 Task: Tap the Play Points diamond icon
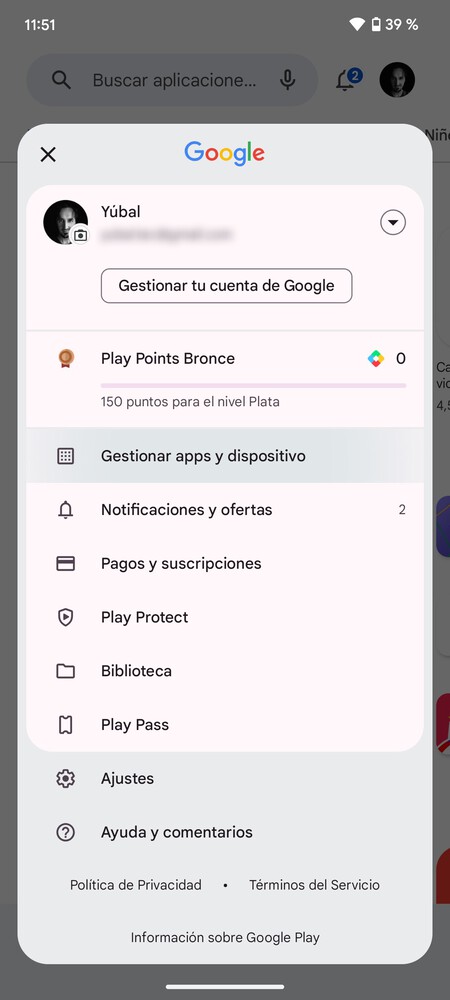pos(376,359)
